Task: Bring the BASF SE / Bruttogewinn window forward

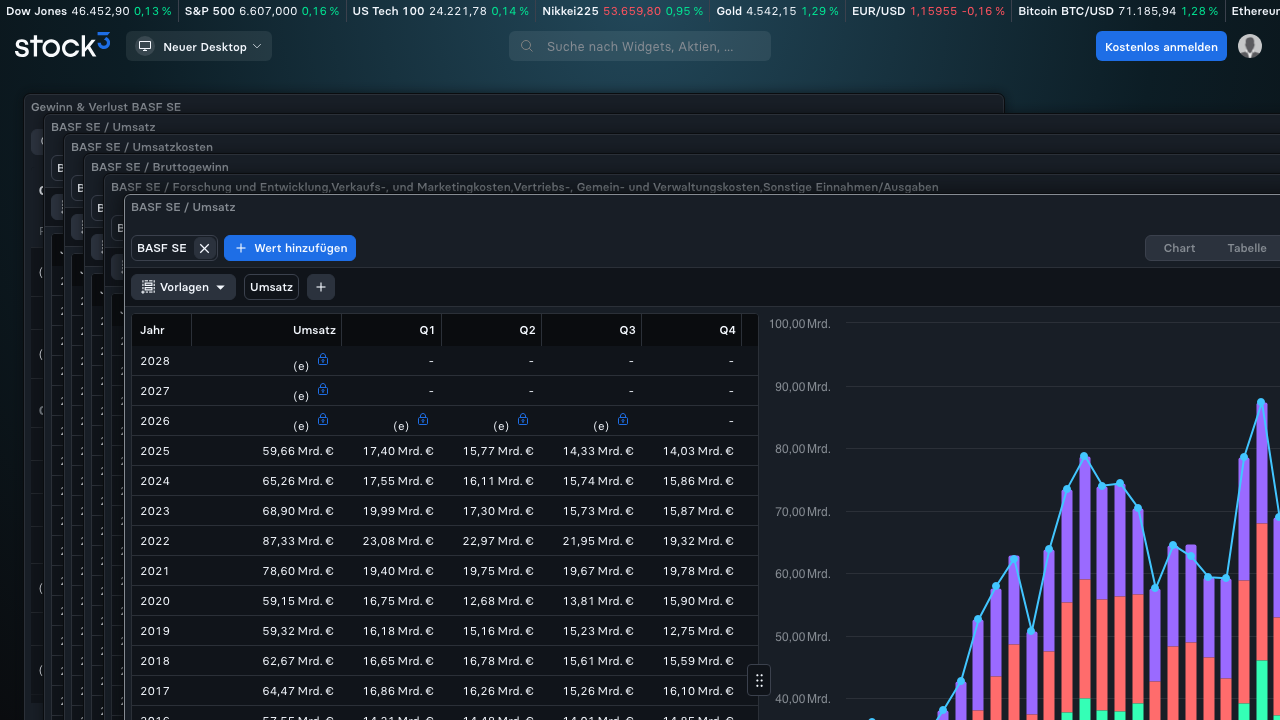Action: [160, 167]
